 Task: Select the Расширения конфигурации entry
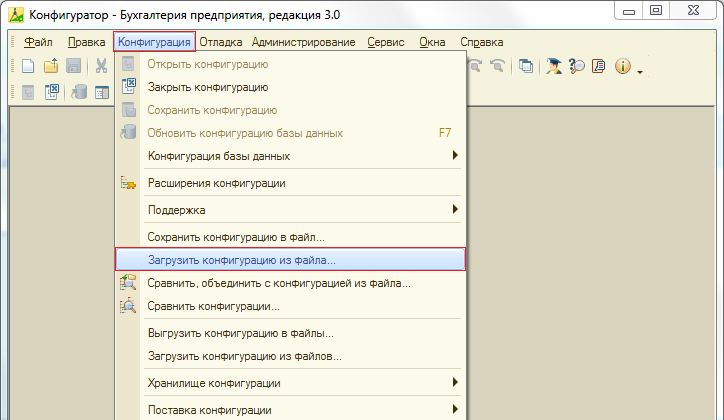point(290,183)
